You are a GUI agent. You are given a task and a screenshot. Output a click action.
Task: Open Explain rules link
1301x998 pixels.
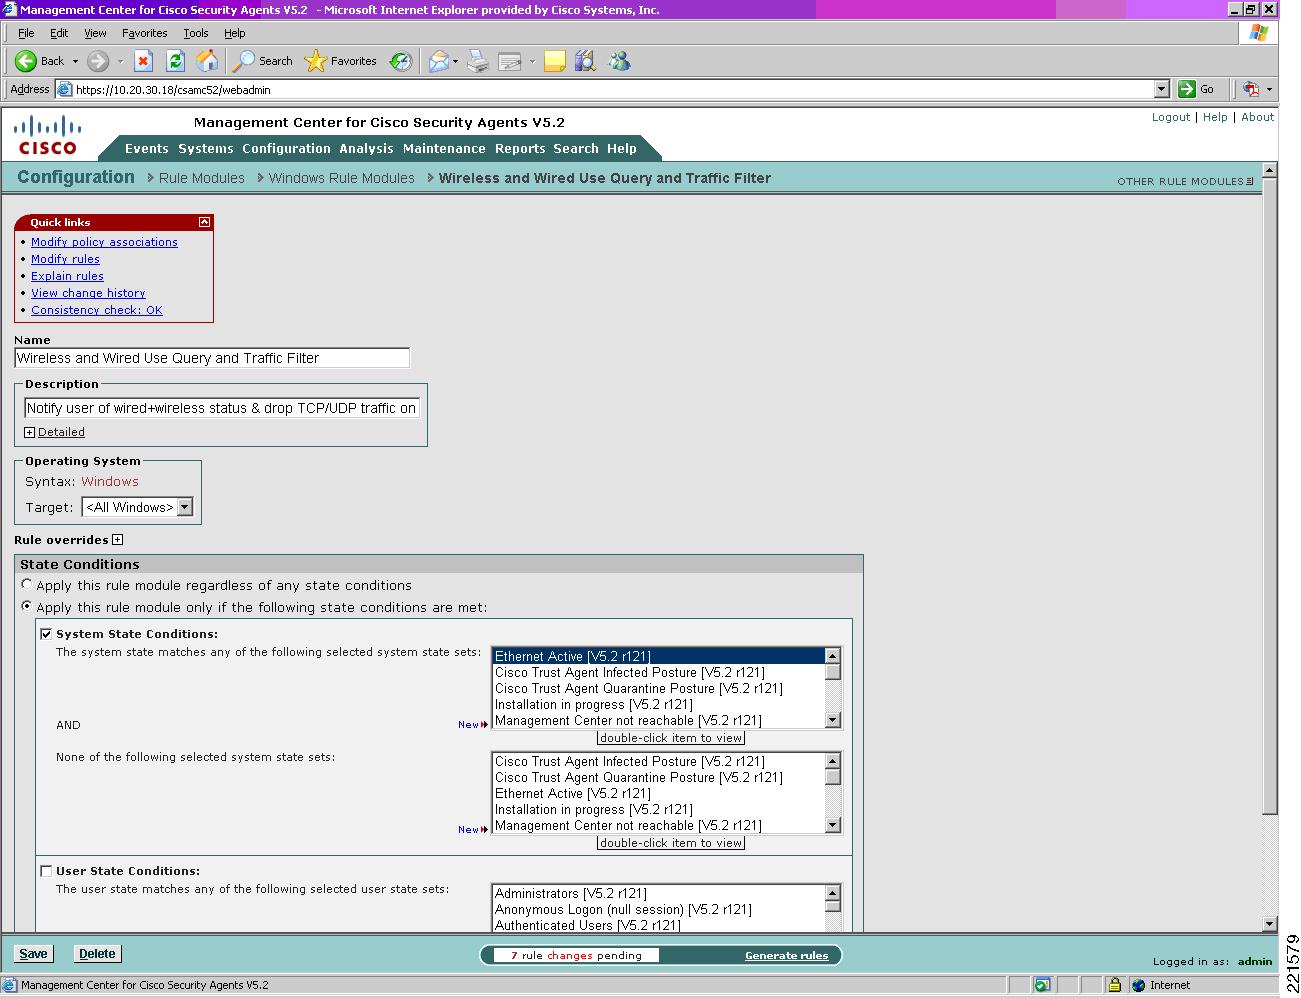(67, 276)
